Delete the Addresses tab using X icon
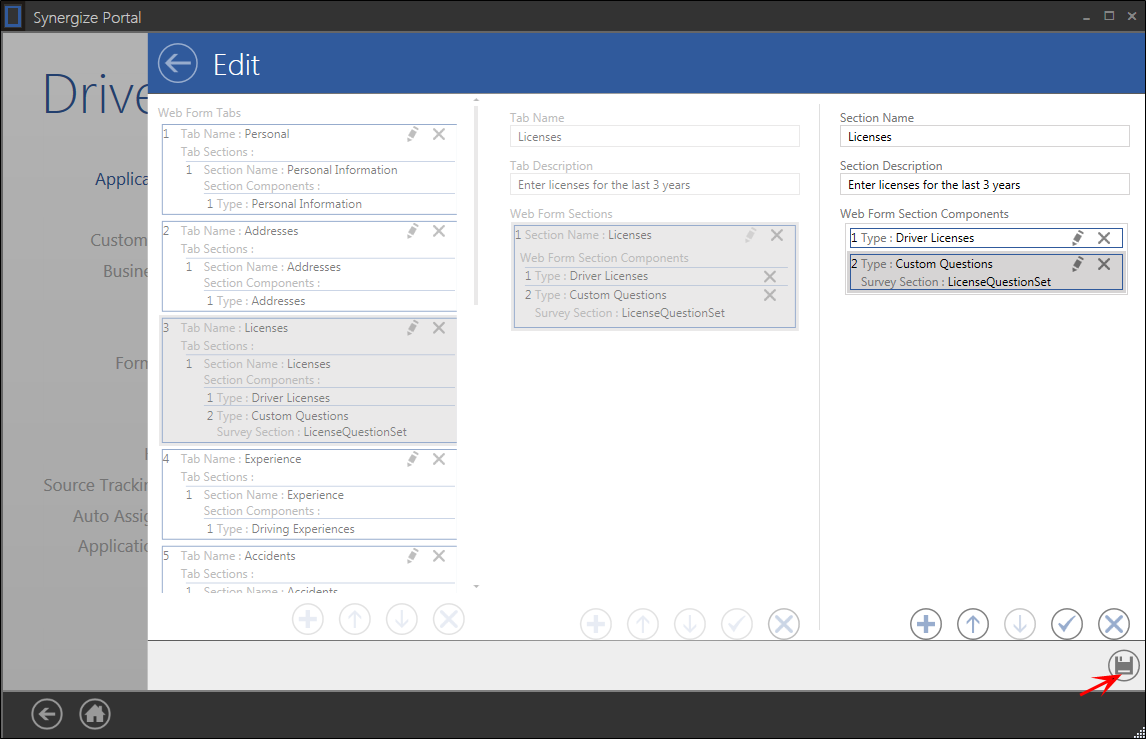This screenshot has height=739, width=1146. point(438,231)
